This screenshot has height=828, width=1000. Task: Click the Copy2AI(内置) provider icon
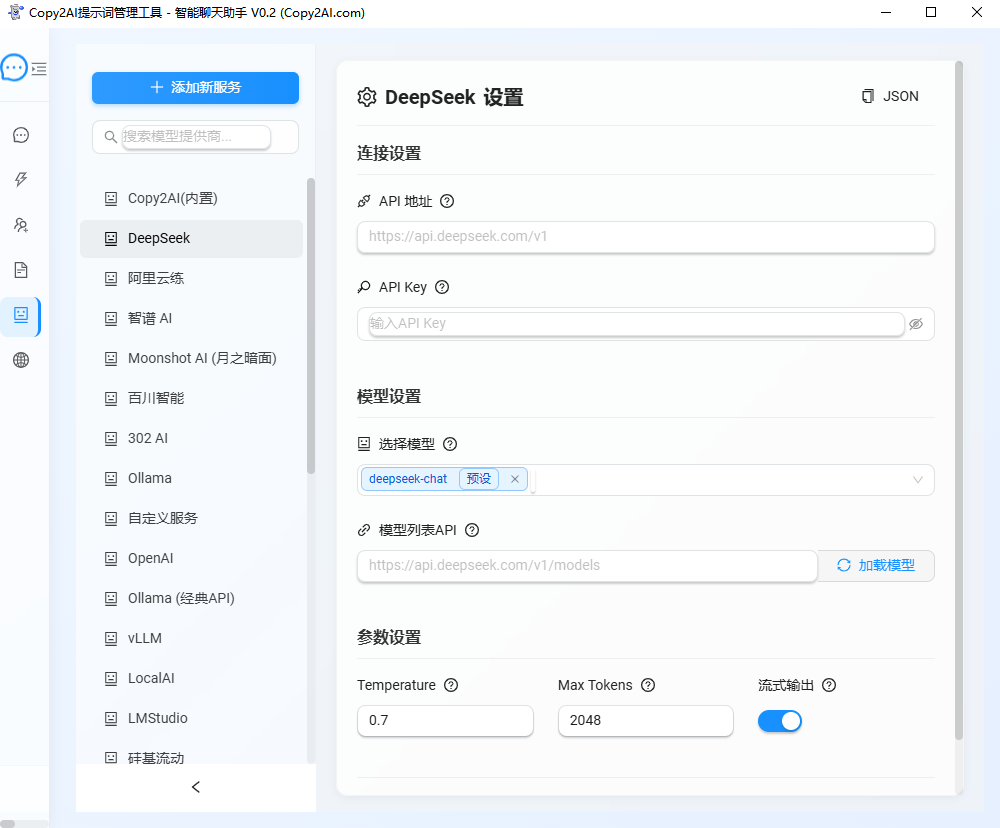tap(111, 198)
